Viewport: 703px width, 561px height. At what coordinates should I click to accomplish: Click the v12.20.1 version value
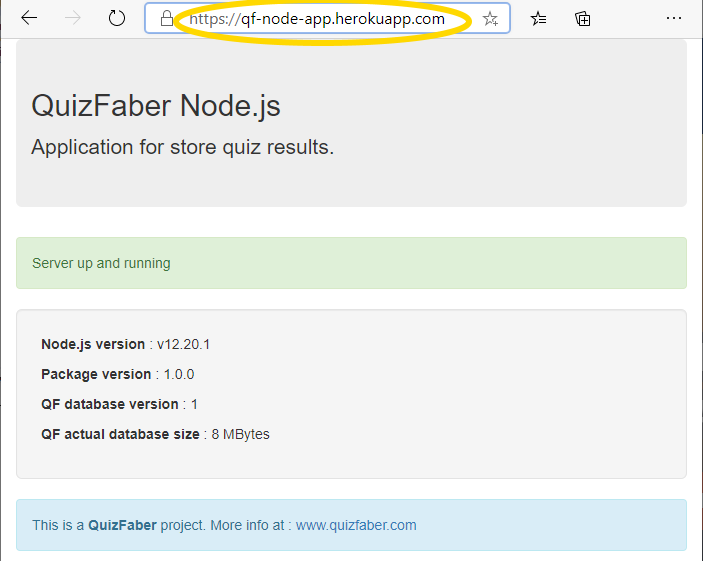pos(183,344)
